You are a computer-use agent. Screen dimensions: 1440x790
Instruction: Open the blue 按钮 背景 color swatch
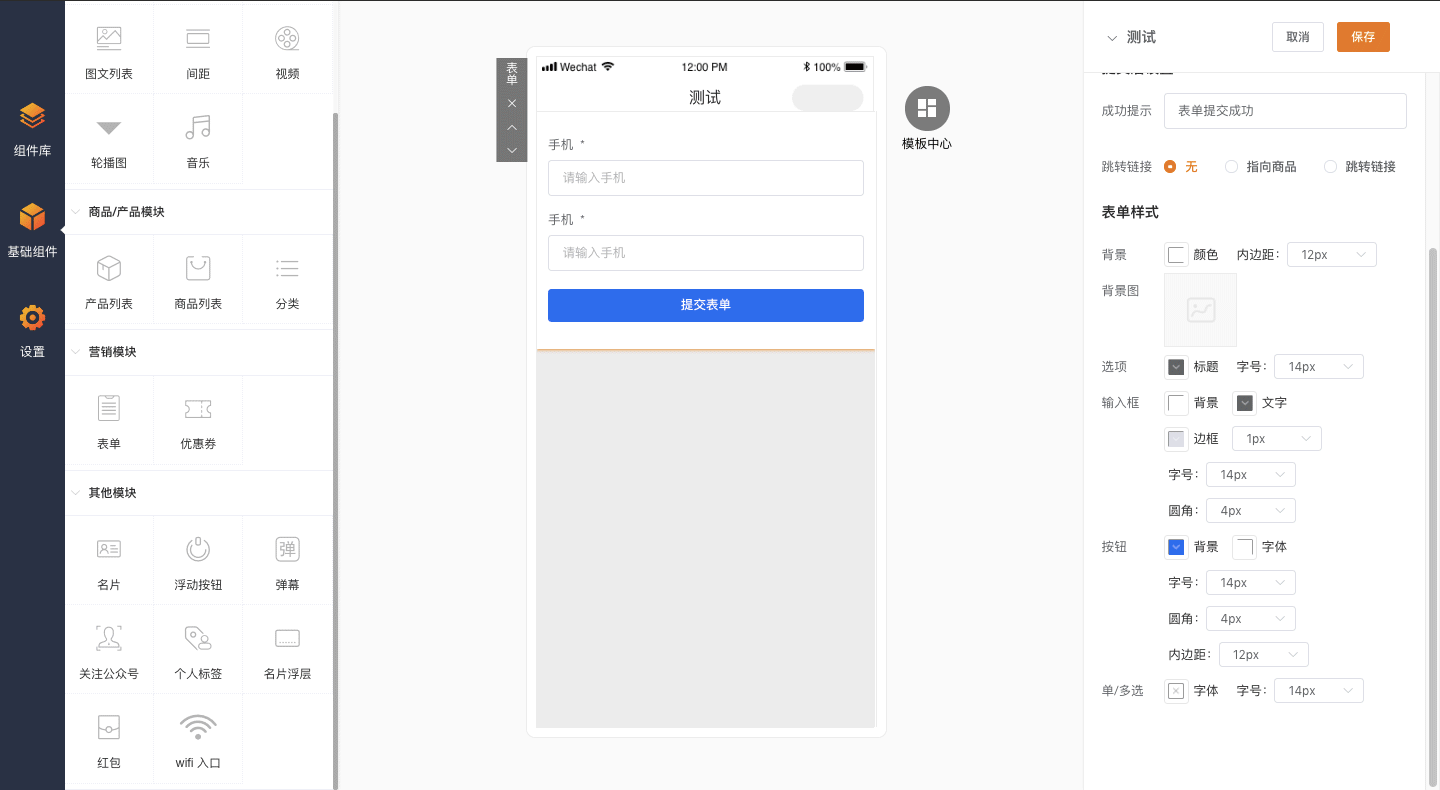coord(1176,547)
